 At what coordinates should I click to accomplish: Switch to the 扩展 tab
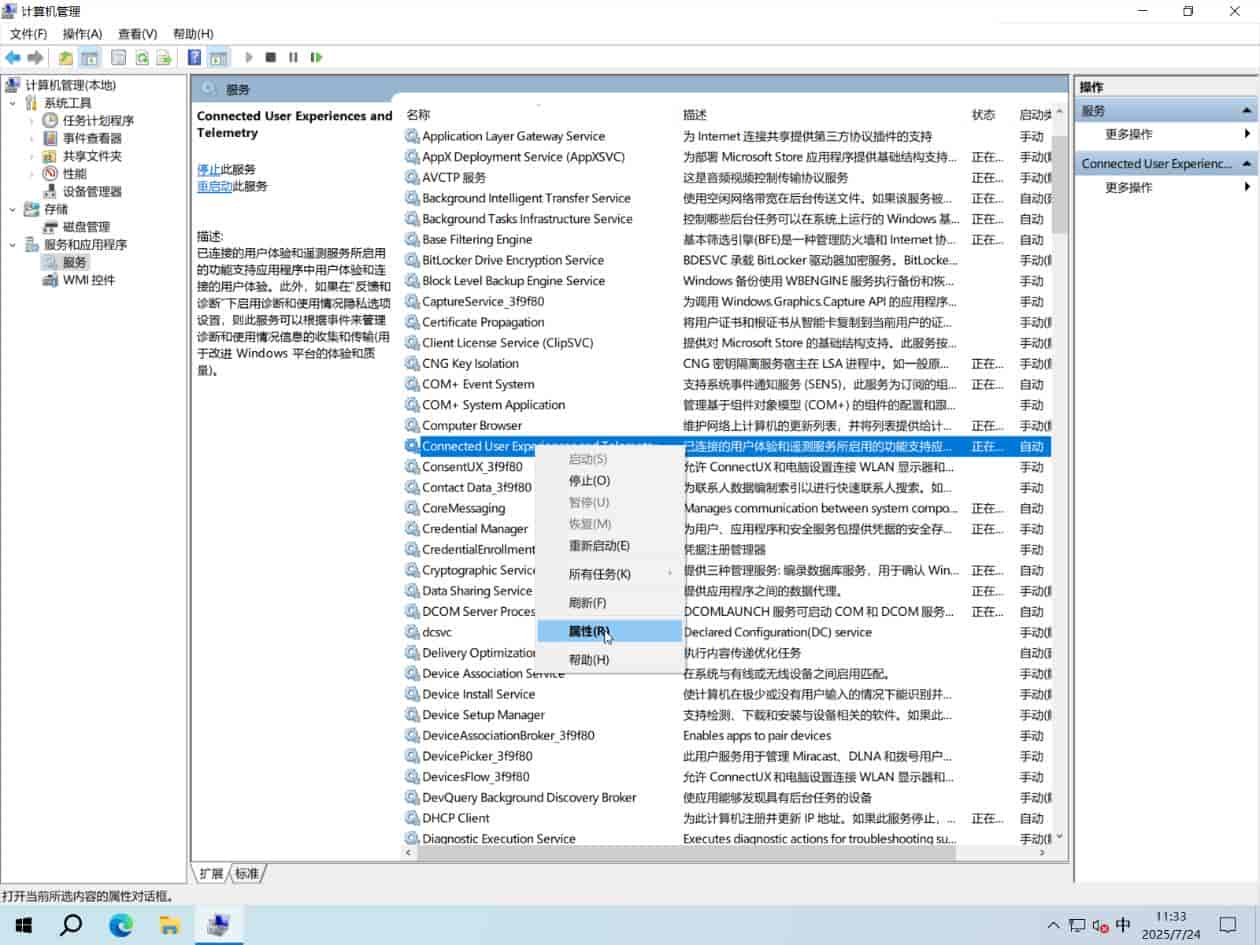click(x=211, y=874)
